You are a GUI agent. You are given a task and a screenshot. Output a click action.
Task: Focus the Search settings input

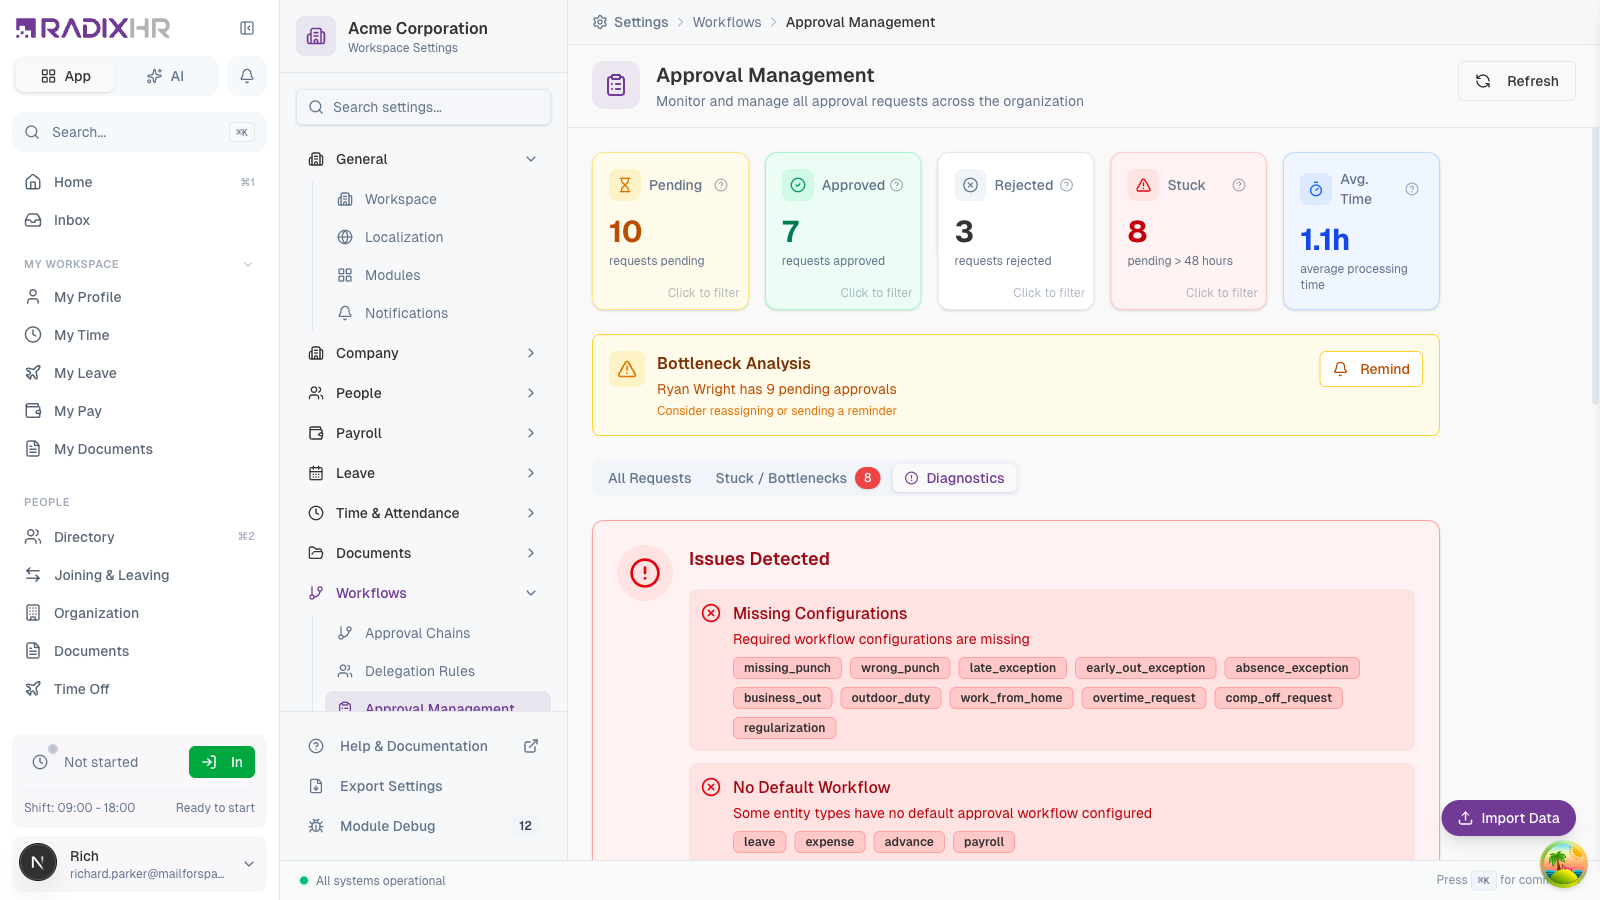point(423,107)
